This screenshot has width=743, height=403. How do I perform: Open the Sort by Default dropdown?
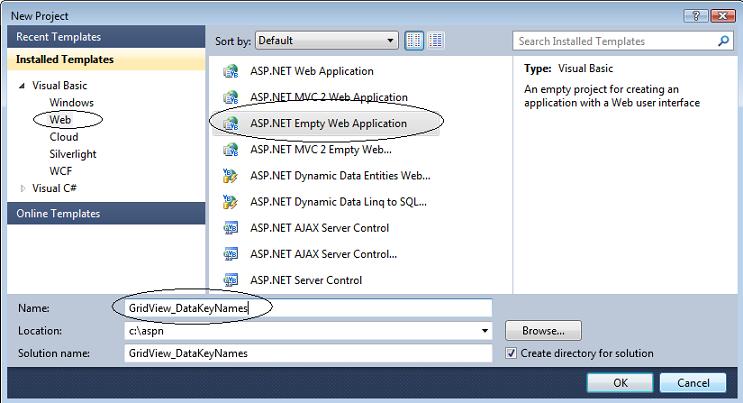tap(326, 41)
